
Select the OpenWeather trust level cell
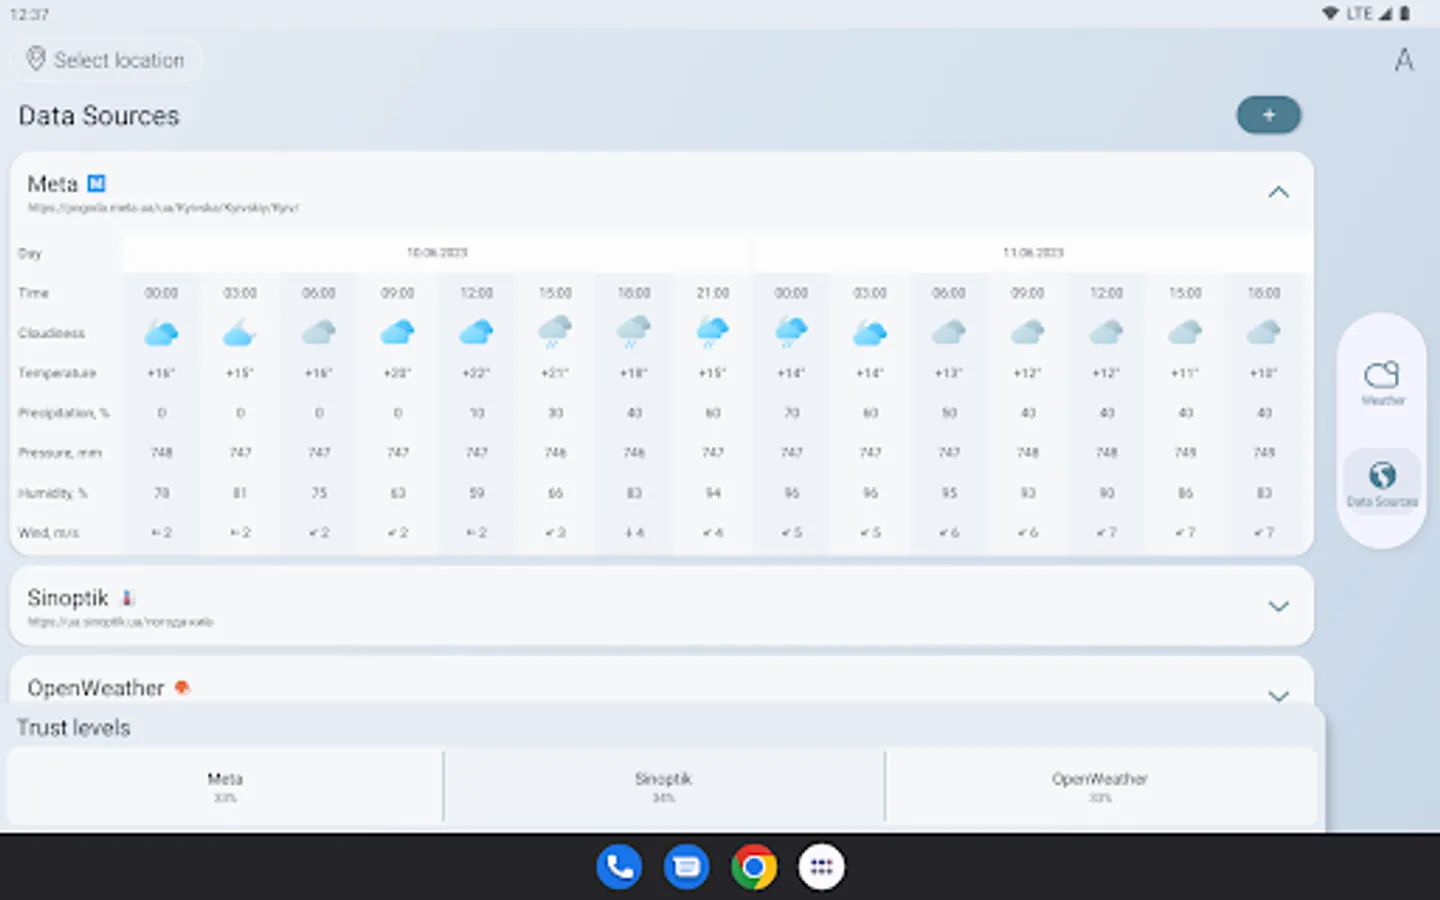click(1100, 787)
